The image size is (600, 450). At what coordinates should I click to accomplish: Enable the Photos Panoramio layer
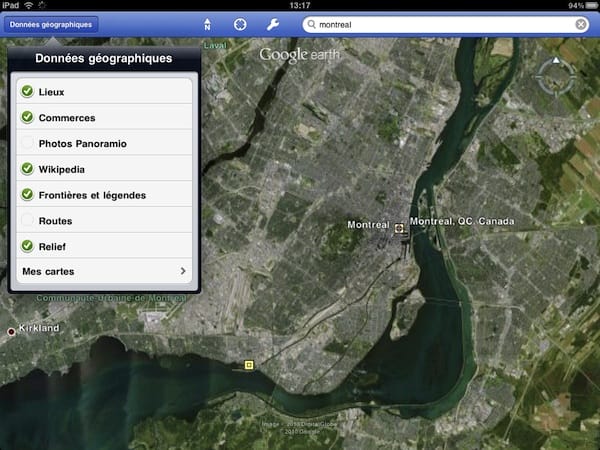coord(28,143)
